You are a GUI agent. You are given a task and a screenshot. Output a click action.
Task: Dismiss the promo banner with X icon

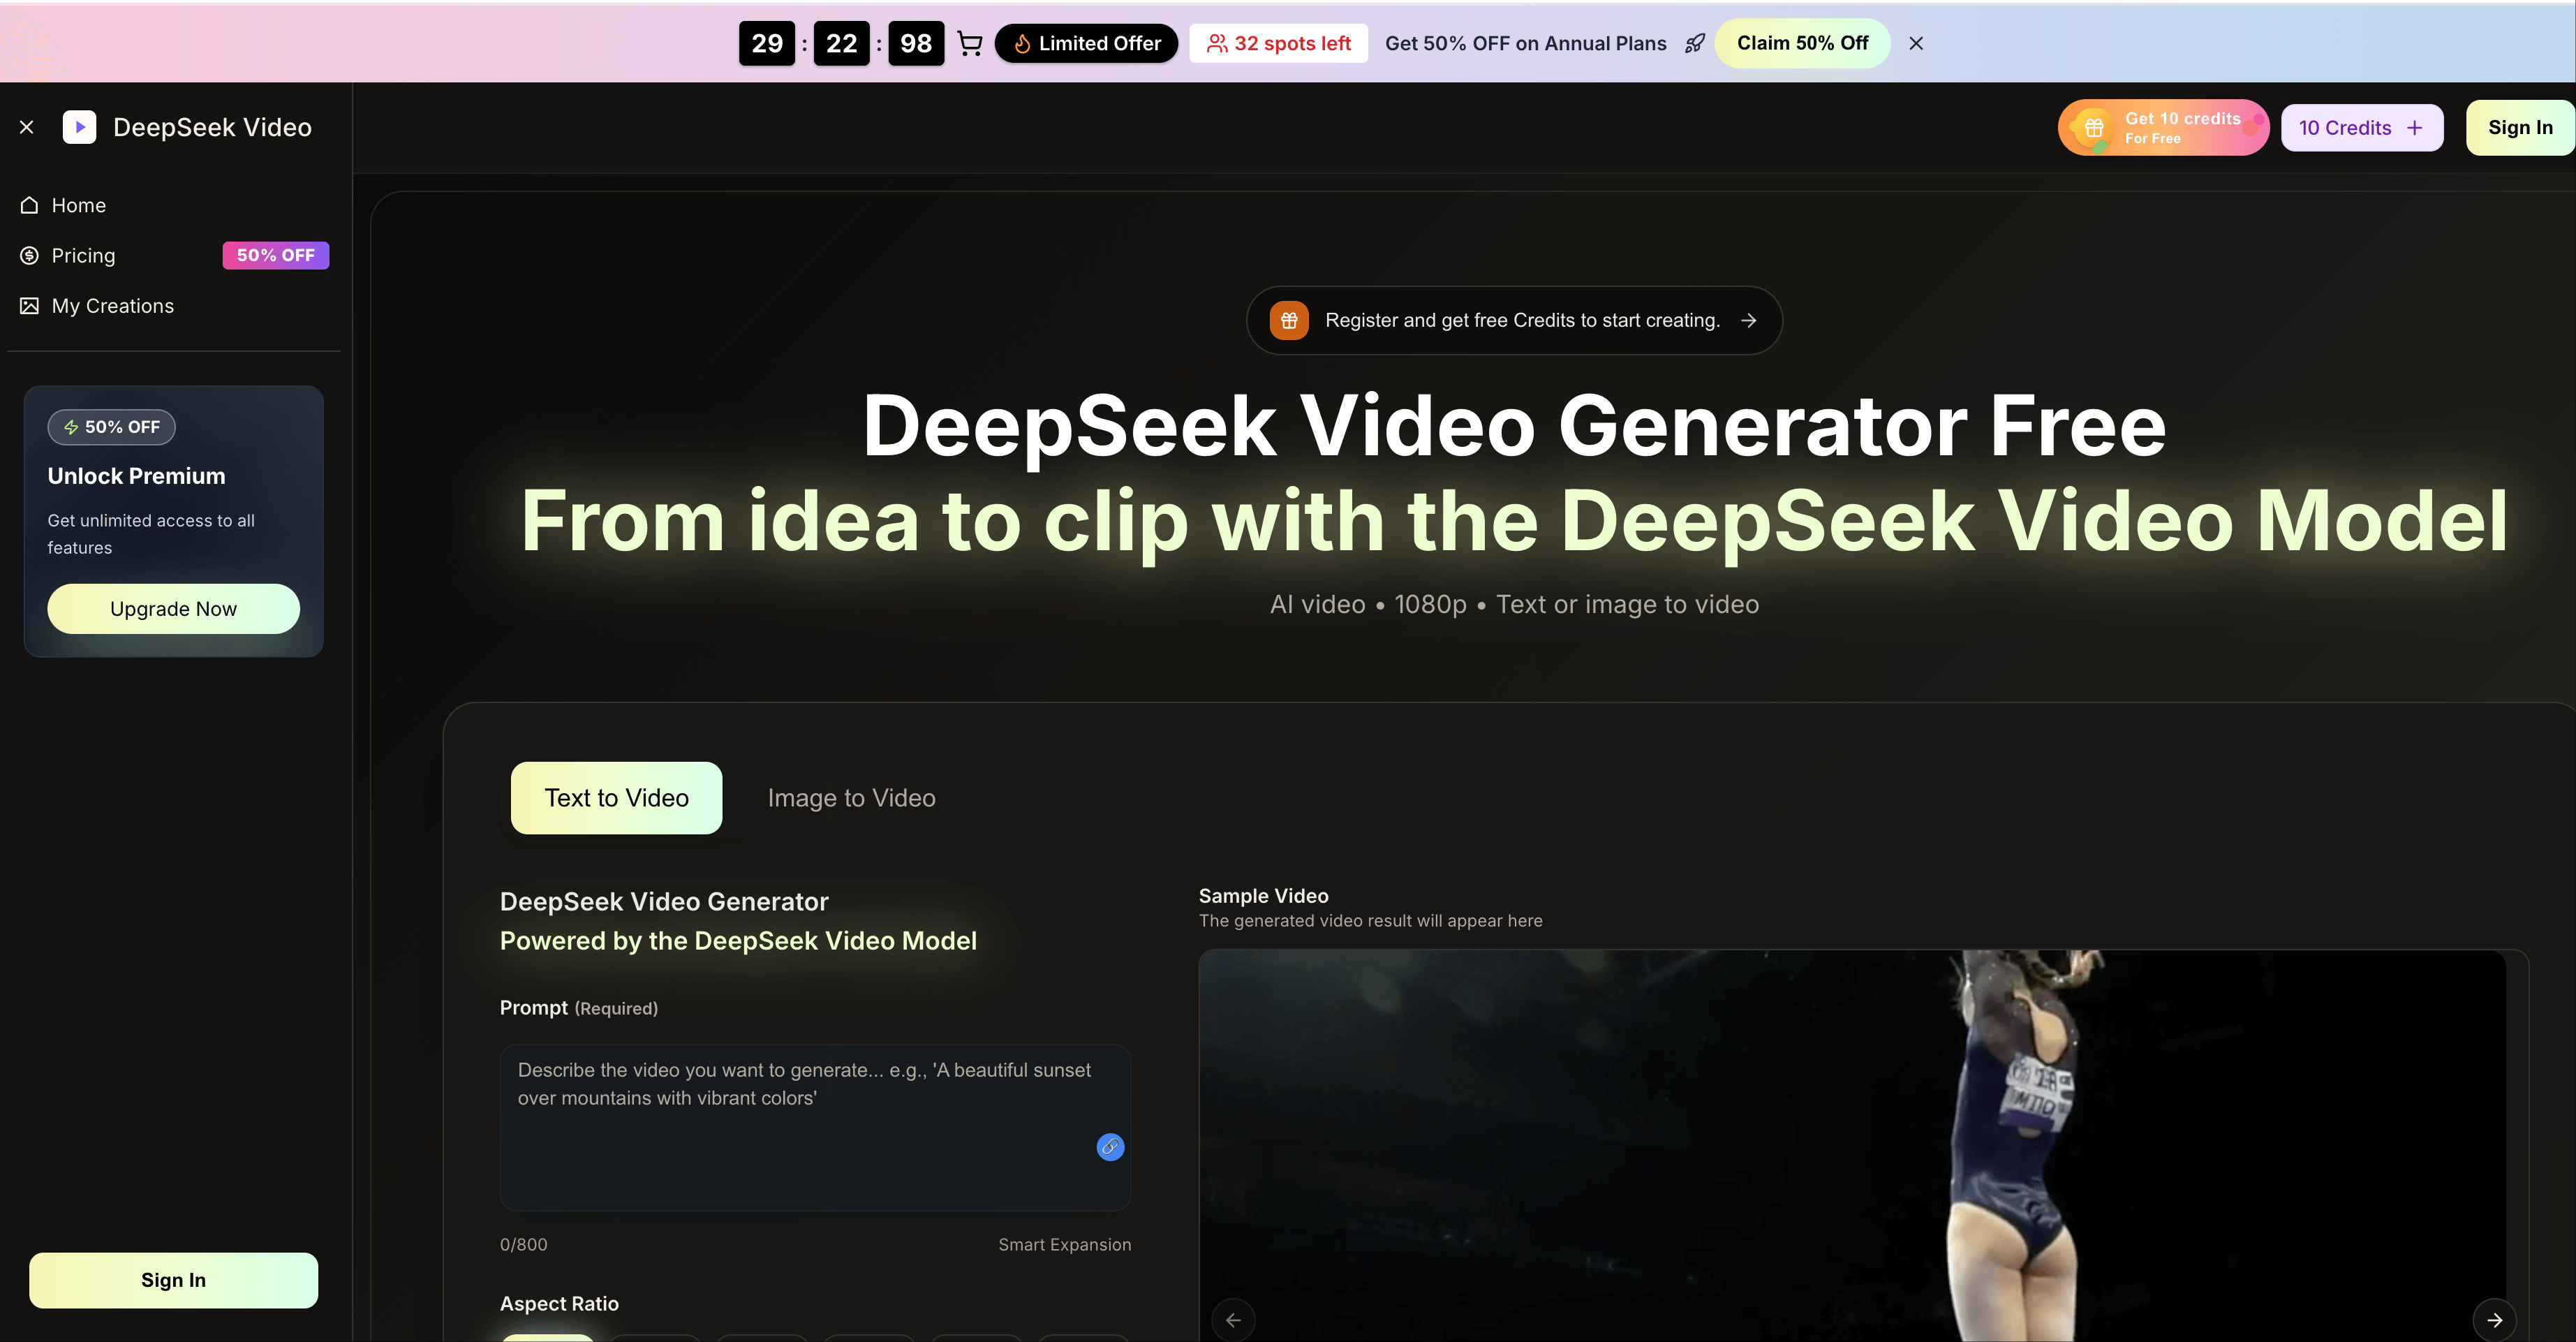pos(1915,43)
